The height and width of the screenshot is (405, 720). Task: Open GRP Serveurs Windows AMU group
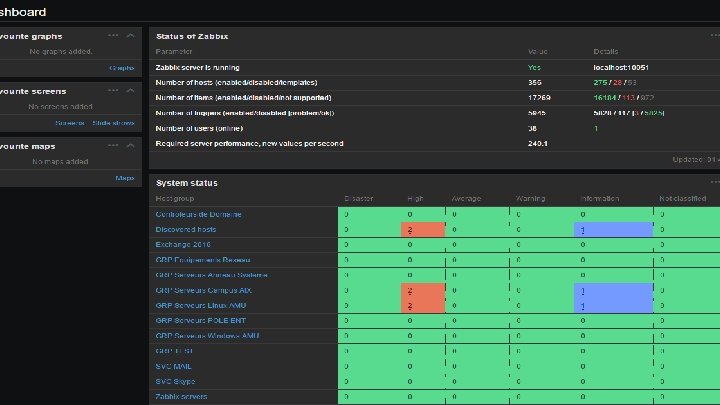click(x=207, y=336)
